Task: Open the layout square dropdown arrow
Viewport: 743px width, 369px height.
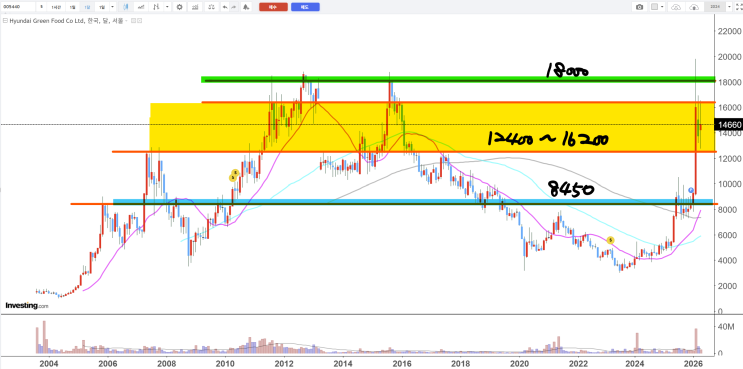Action: pyautogui.click(x=662, y=7)
